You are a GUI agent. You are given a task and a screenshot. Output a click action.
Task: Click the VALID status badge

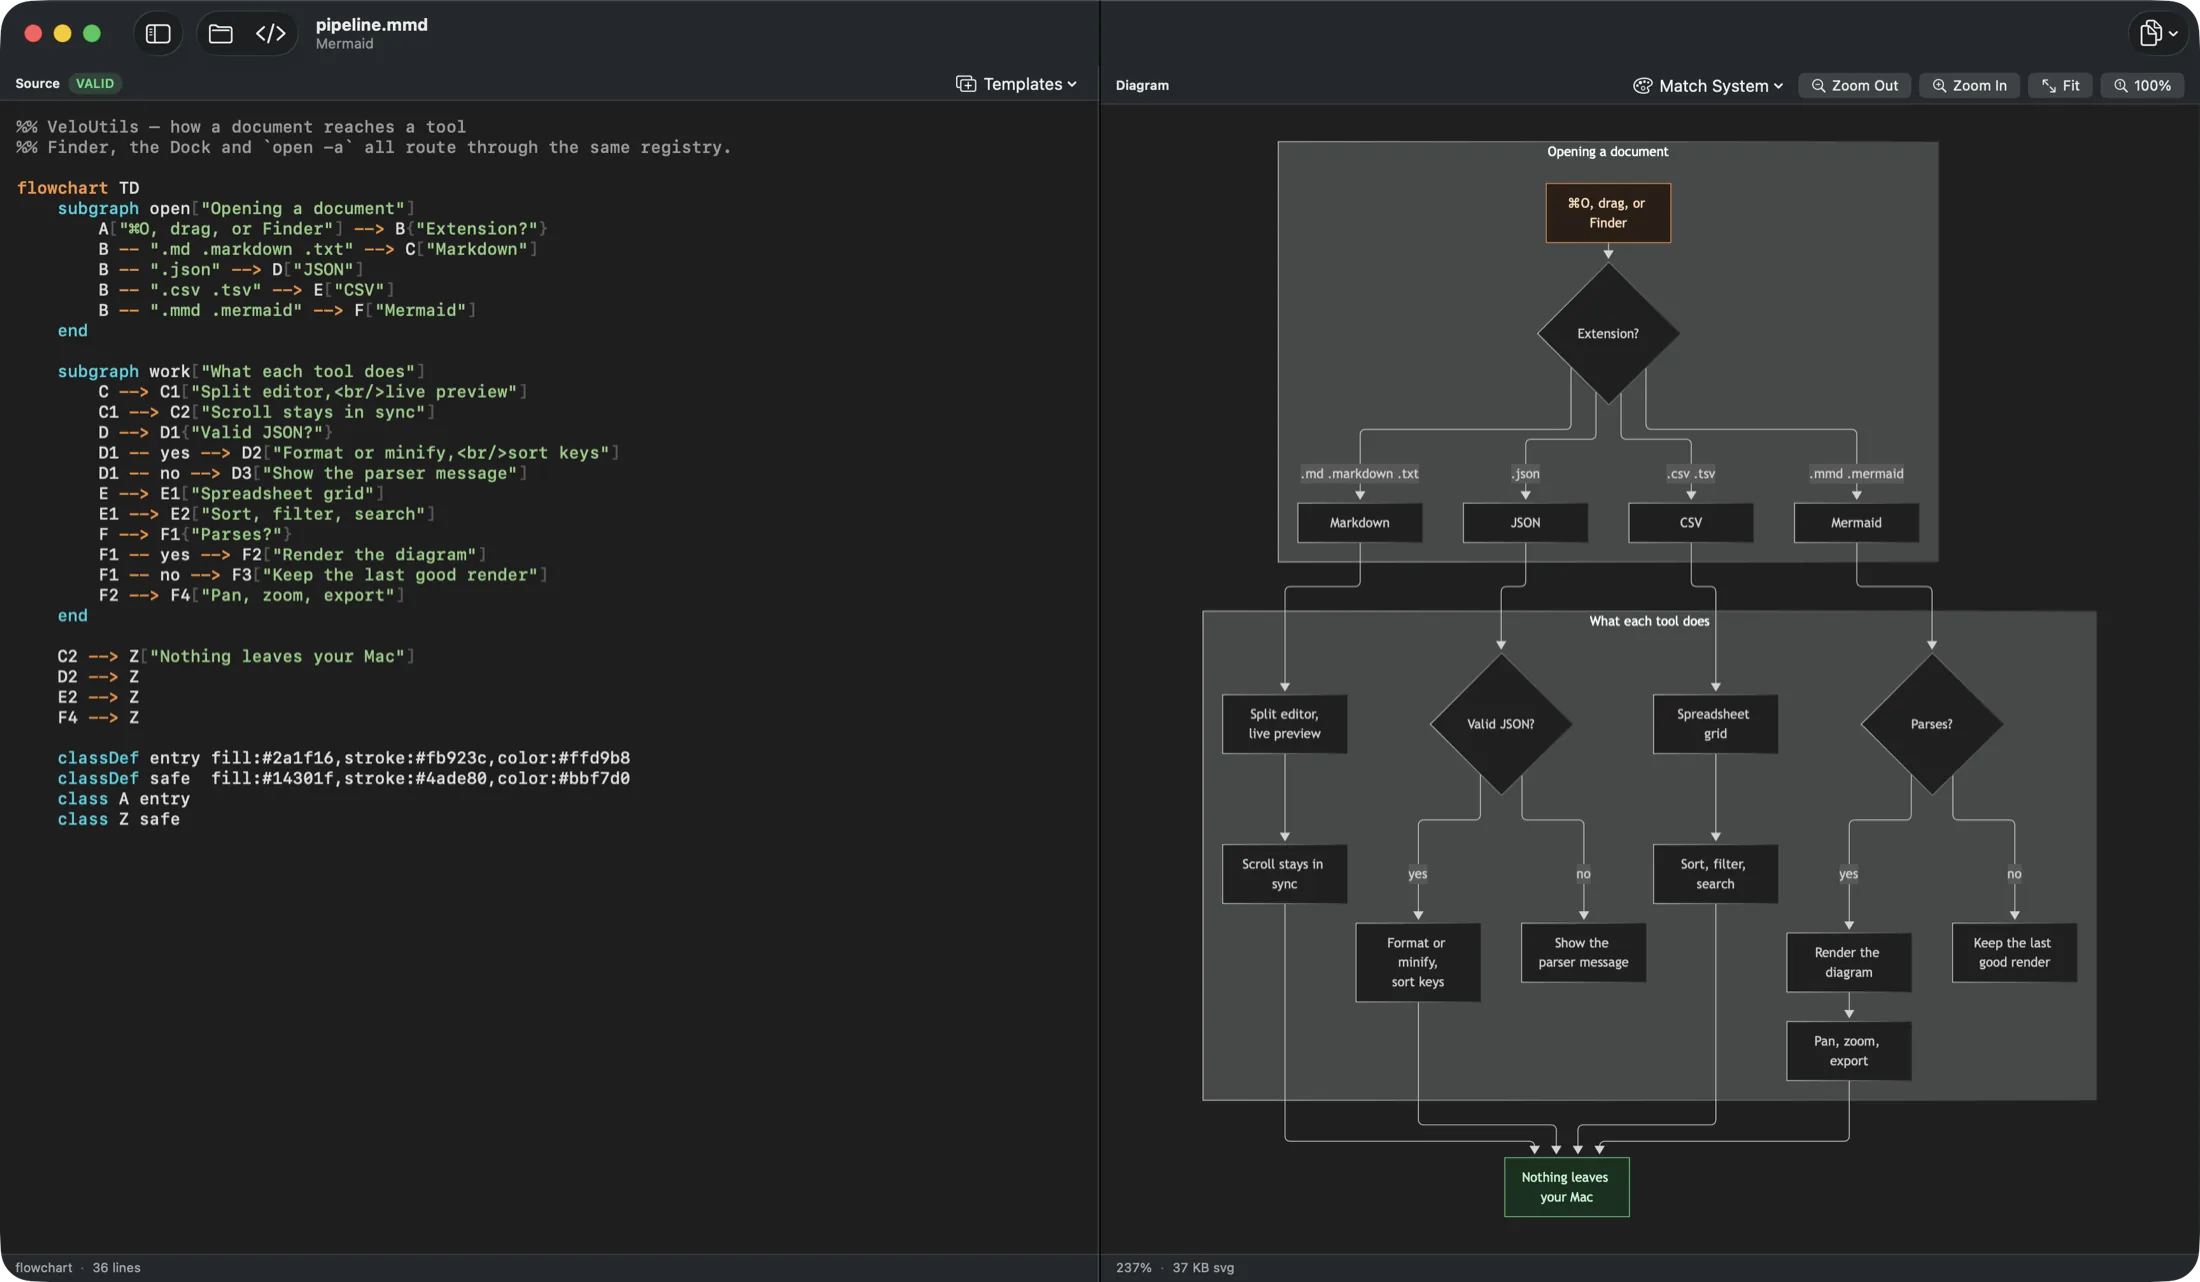click(95, 84)
